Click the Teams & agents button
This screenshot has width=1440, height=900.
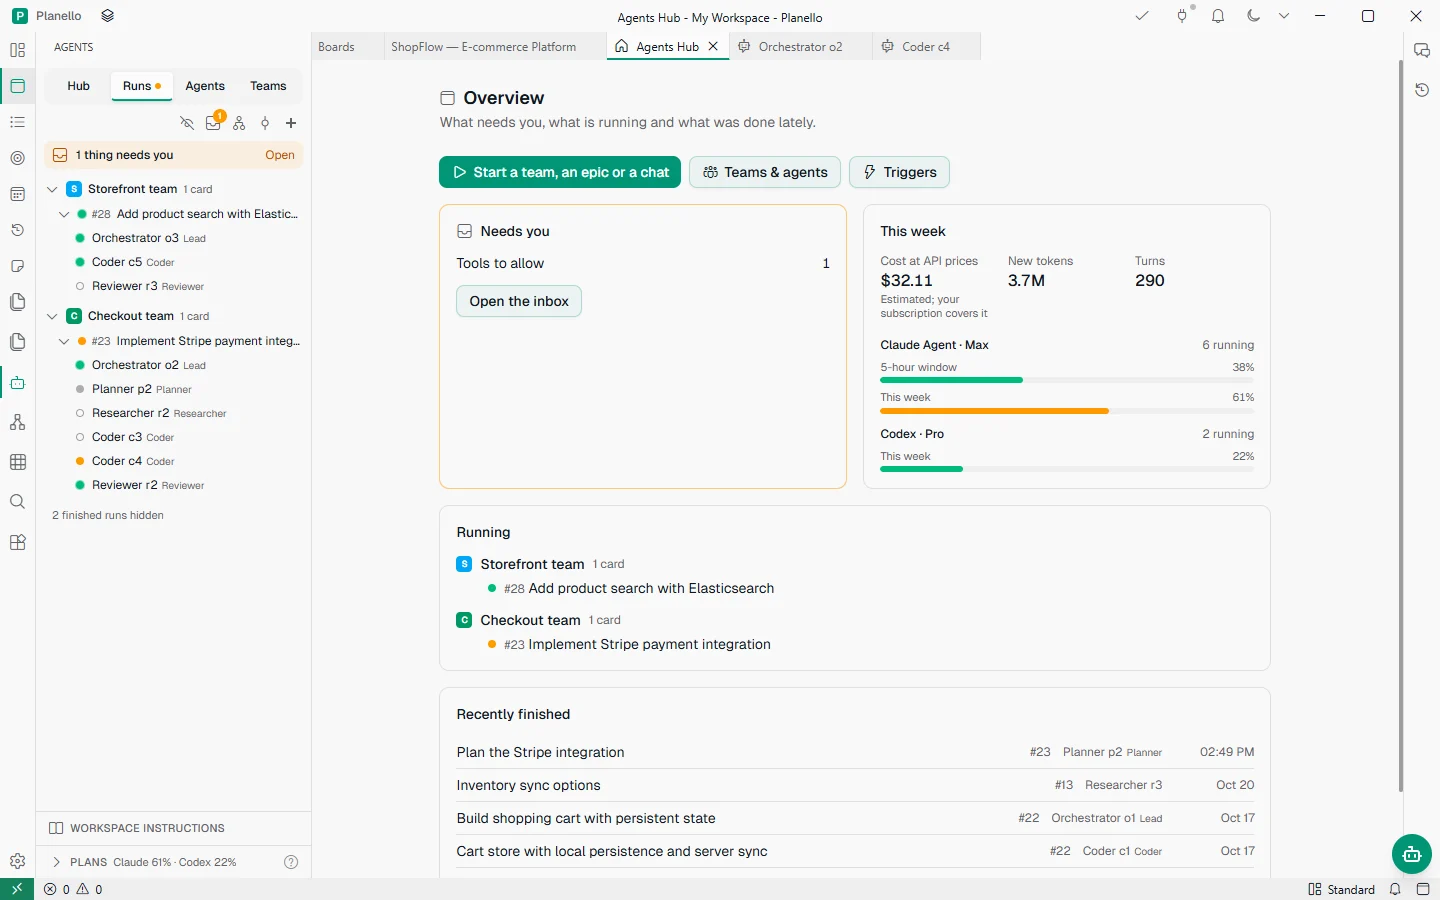coord(765,172)
